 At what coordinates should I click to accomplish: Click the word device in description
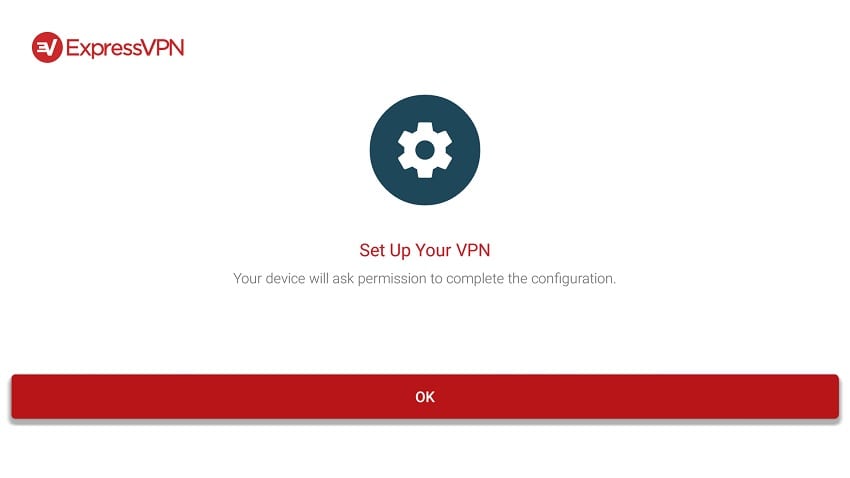(x=285, y=279)
